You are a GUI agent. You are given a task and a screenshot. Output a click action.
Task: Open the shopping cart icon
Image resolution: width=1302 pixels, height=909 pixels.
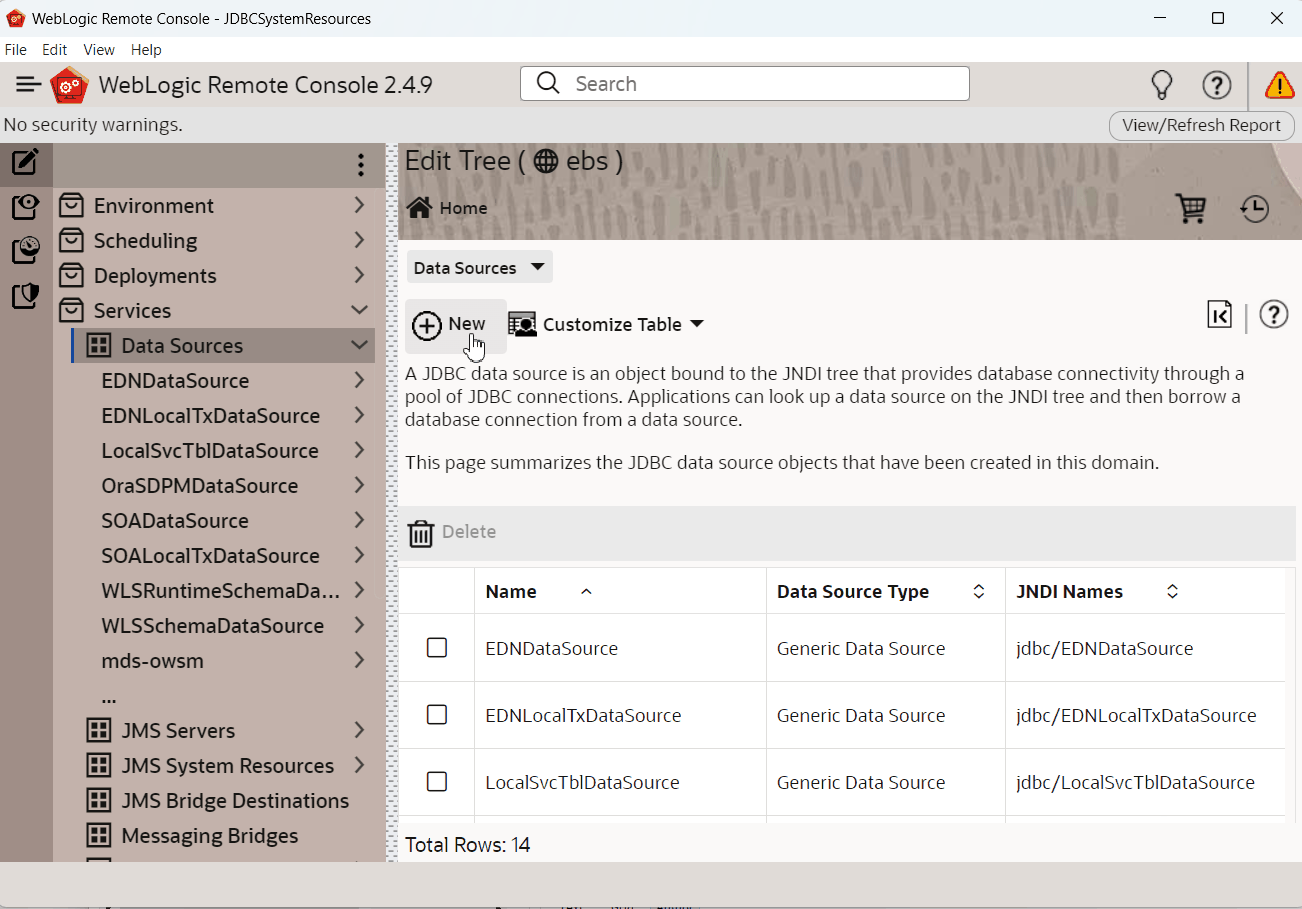coord(1191,208)
